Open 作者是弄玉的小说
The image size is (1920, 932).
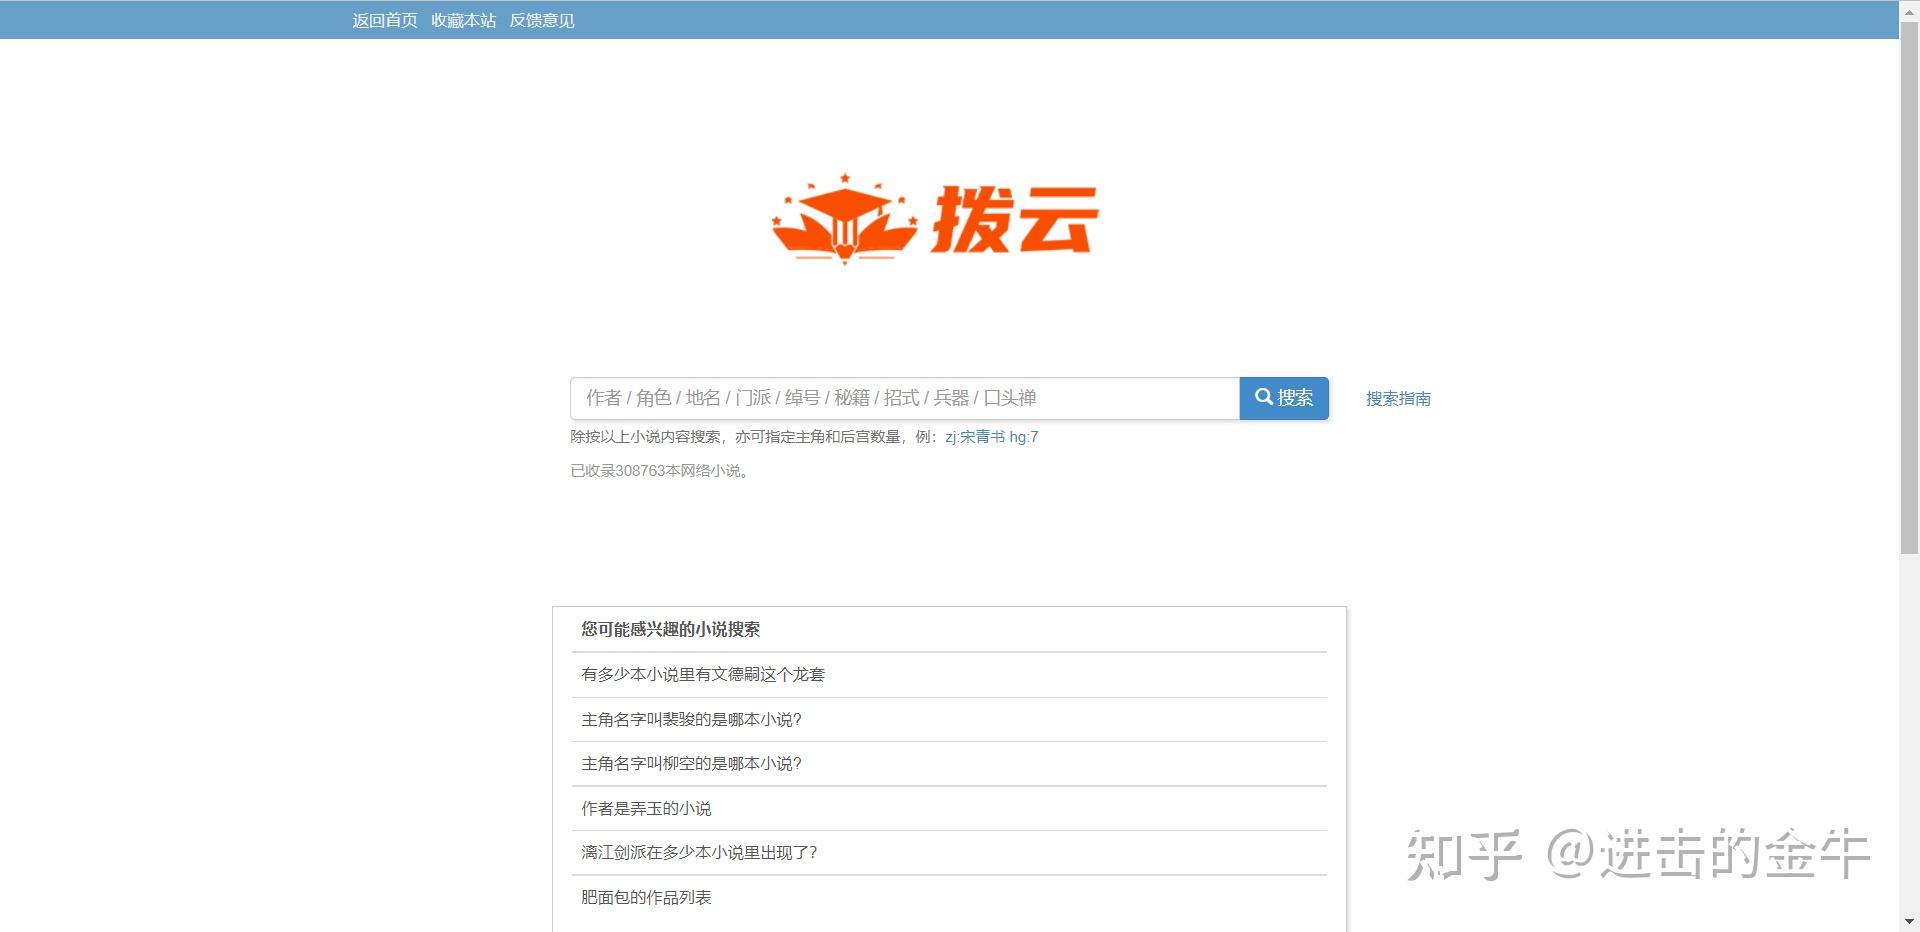pyautogui.click(x=646, y=809)
